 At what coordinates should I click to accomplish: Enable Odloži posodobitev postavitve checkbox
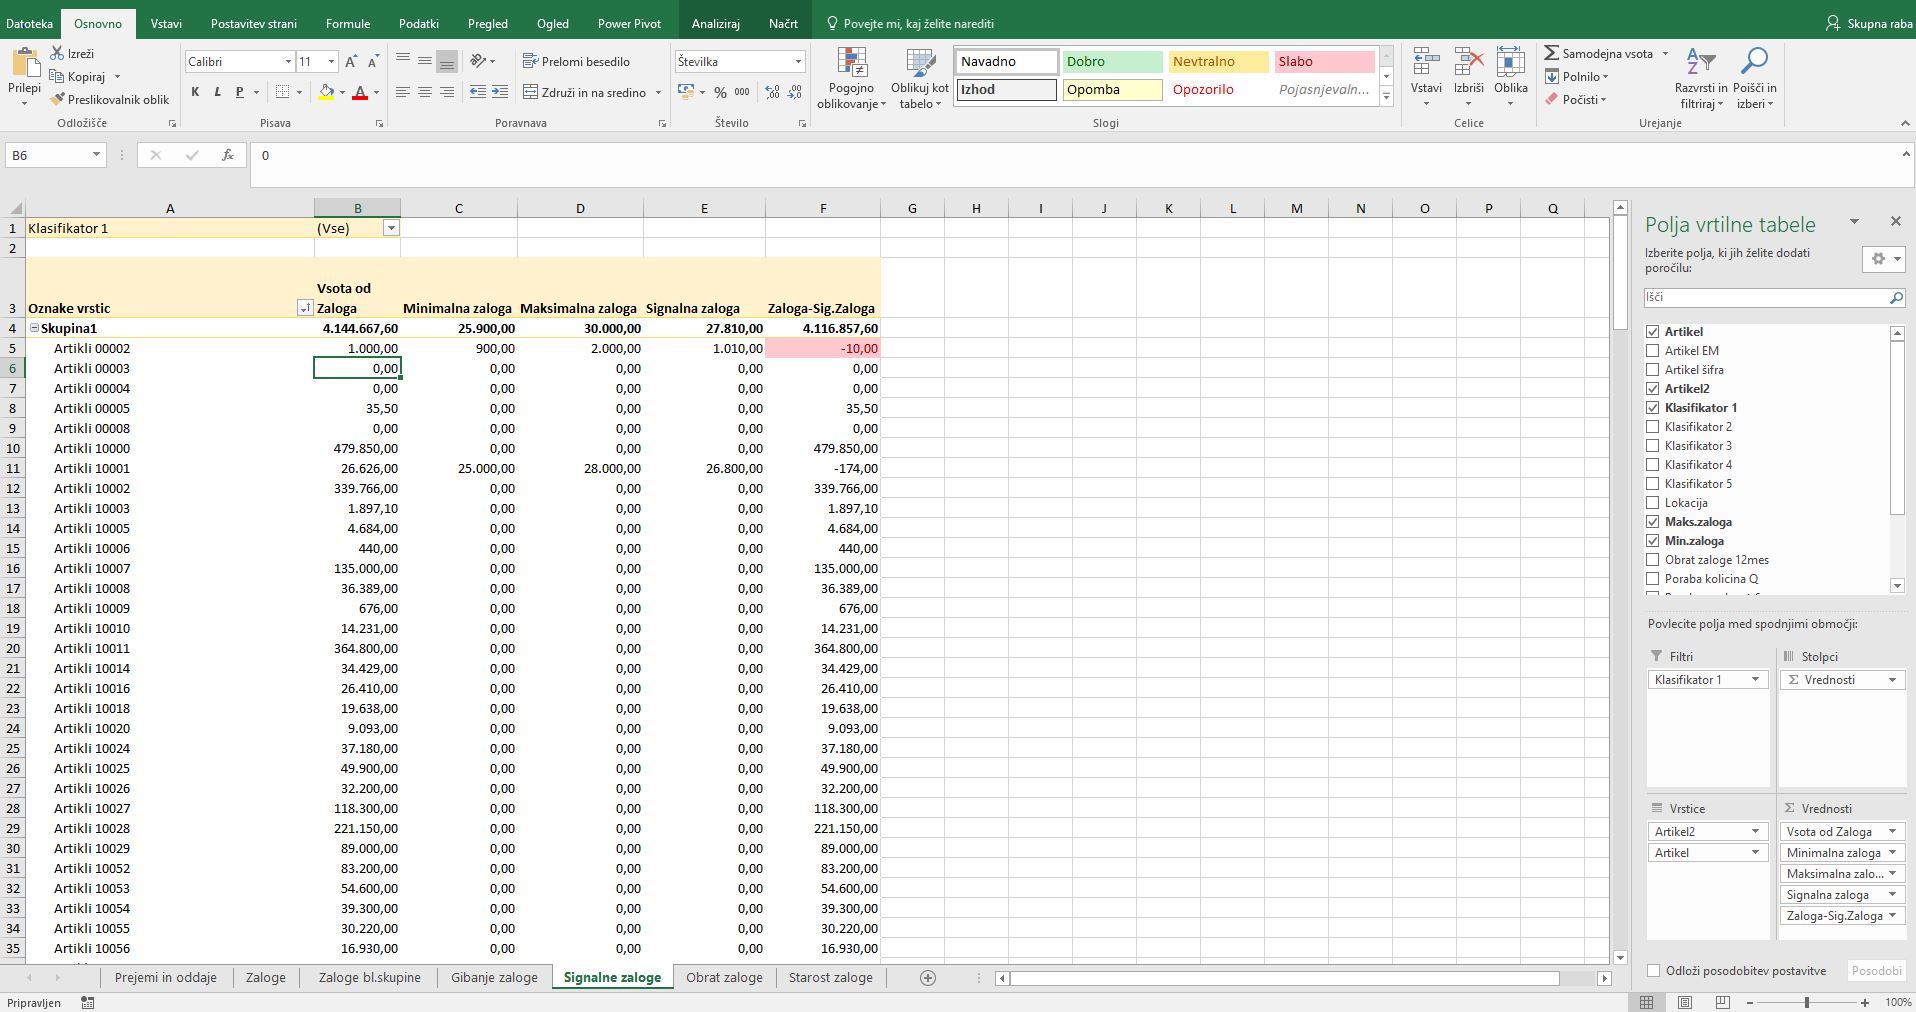(1653, 971)
